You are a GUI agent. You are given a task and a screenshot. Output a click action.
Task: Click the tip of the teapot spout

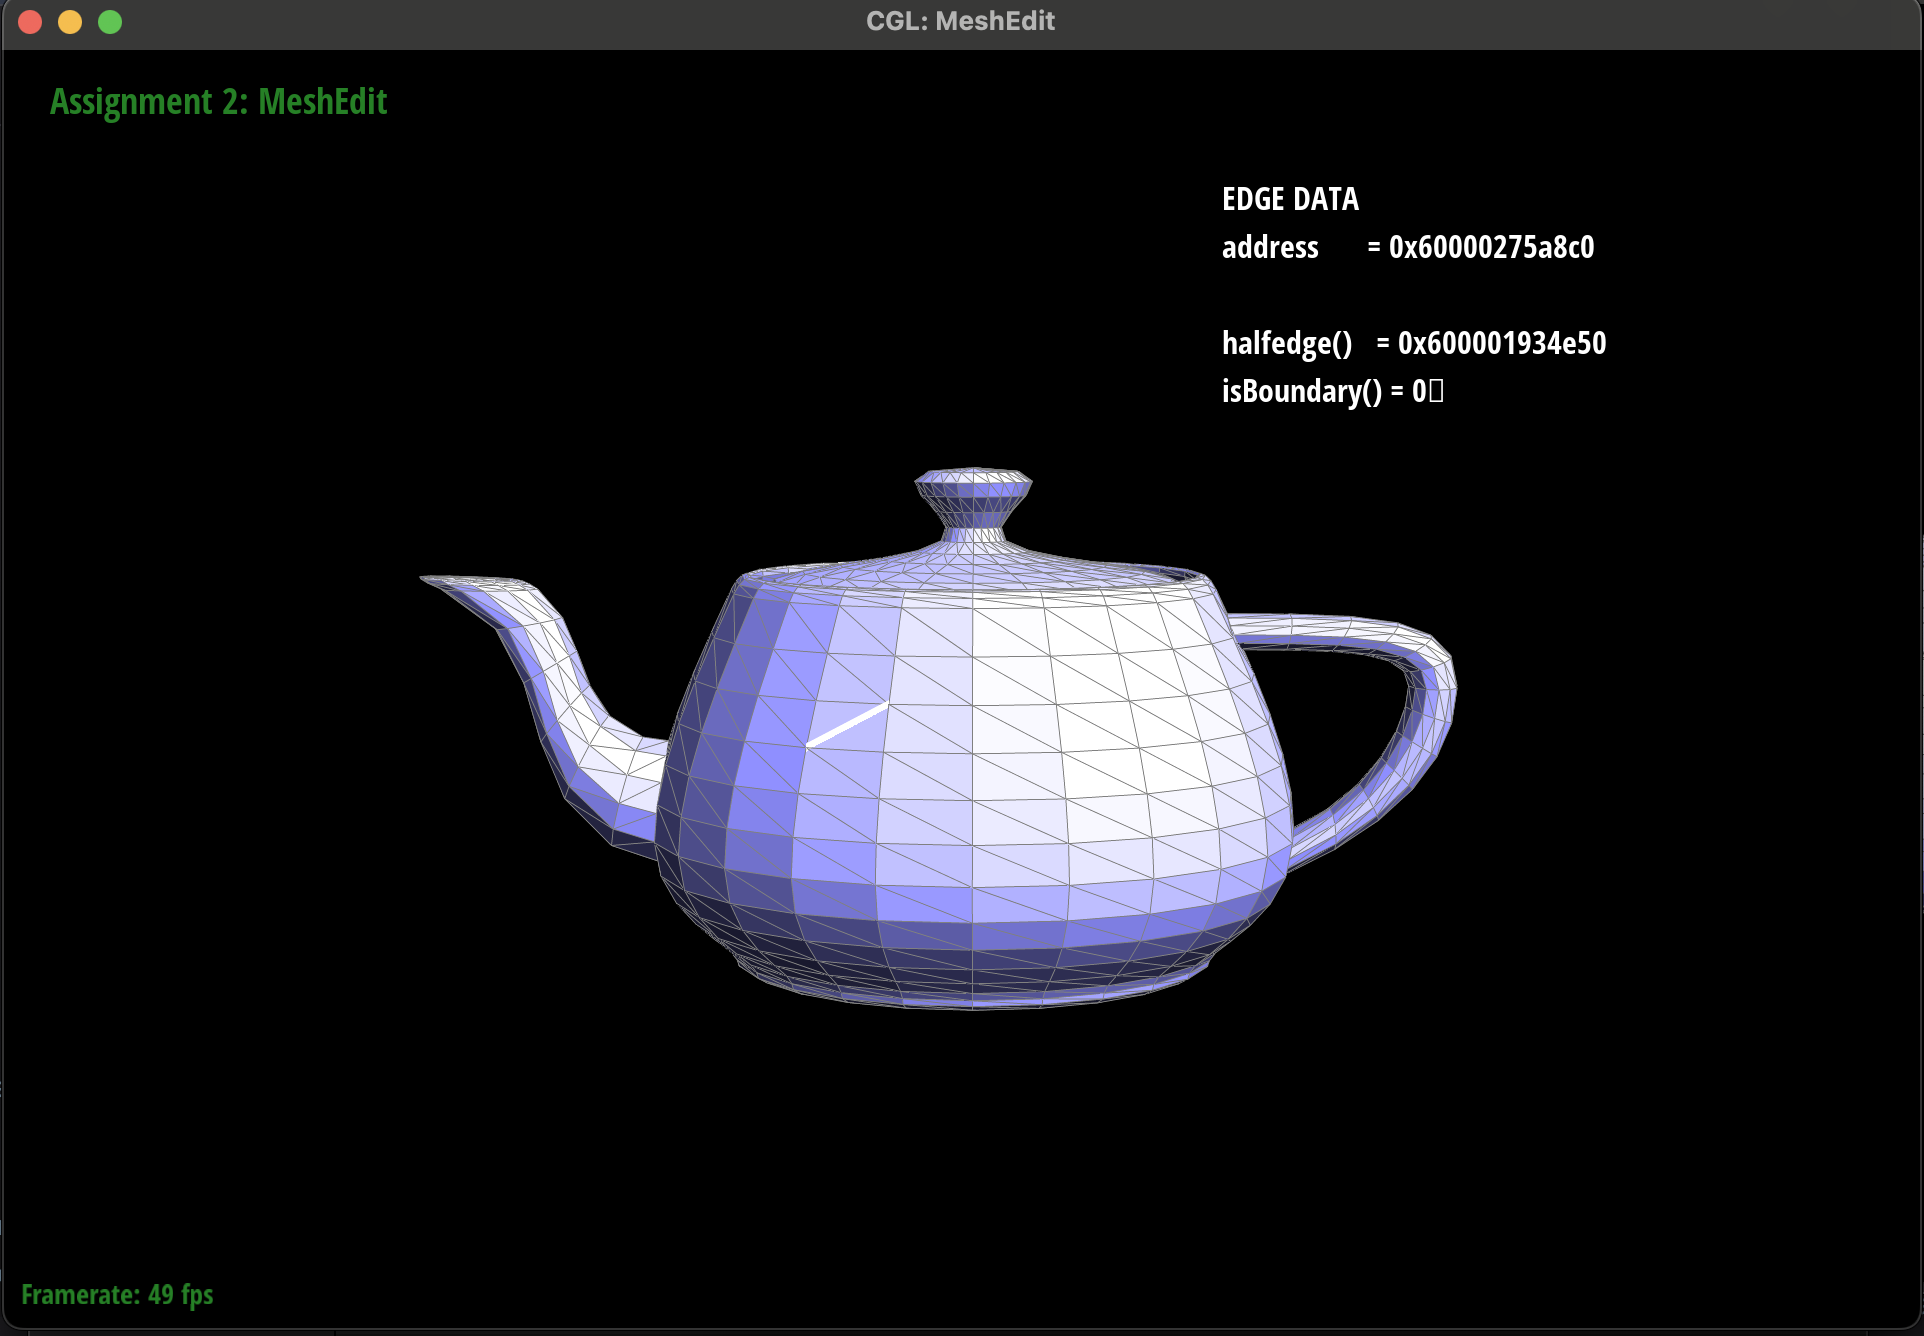432,580
